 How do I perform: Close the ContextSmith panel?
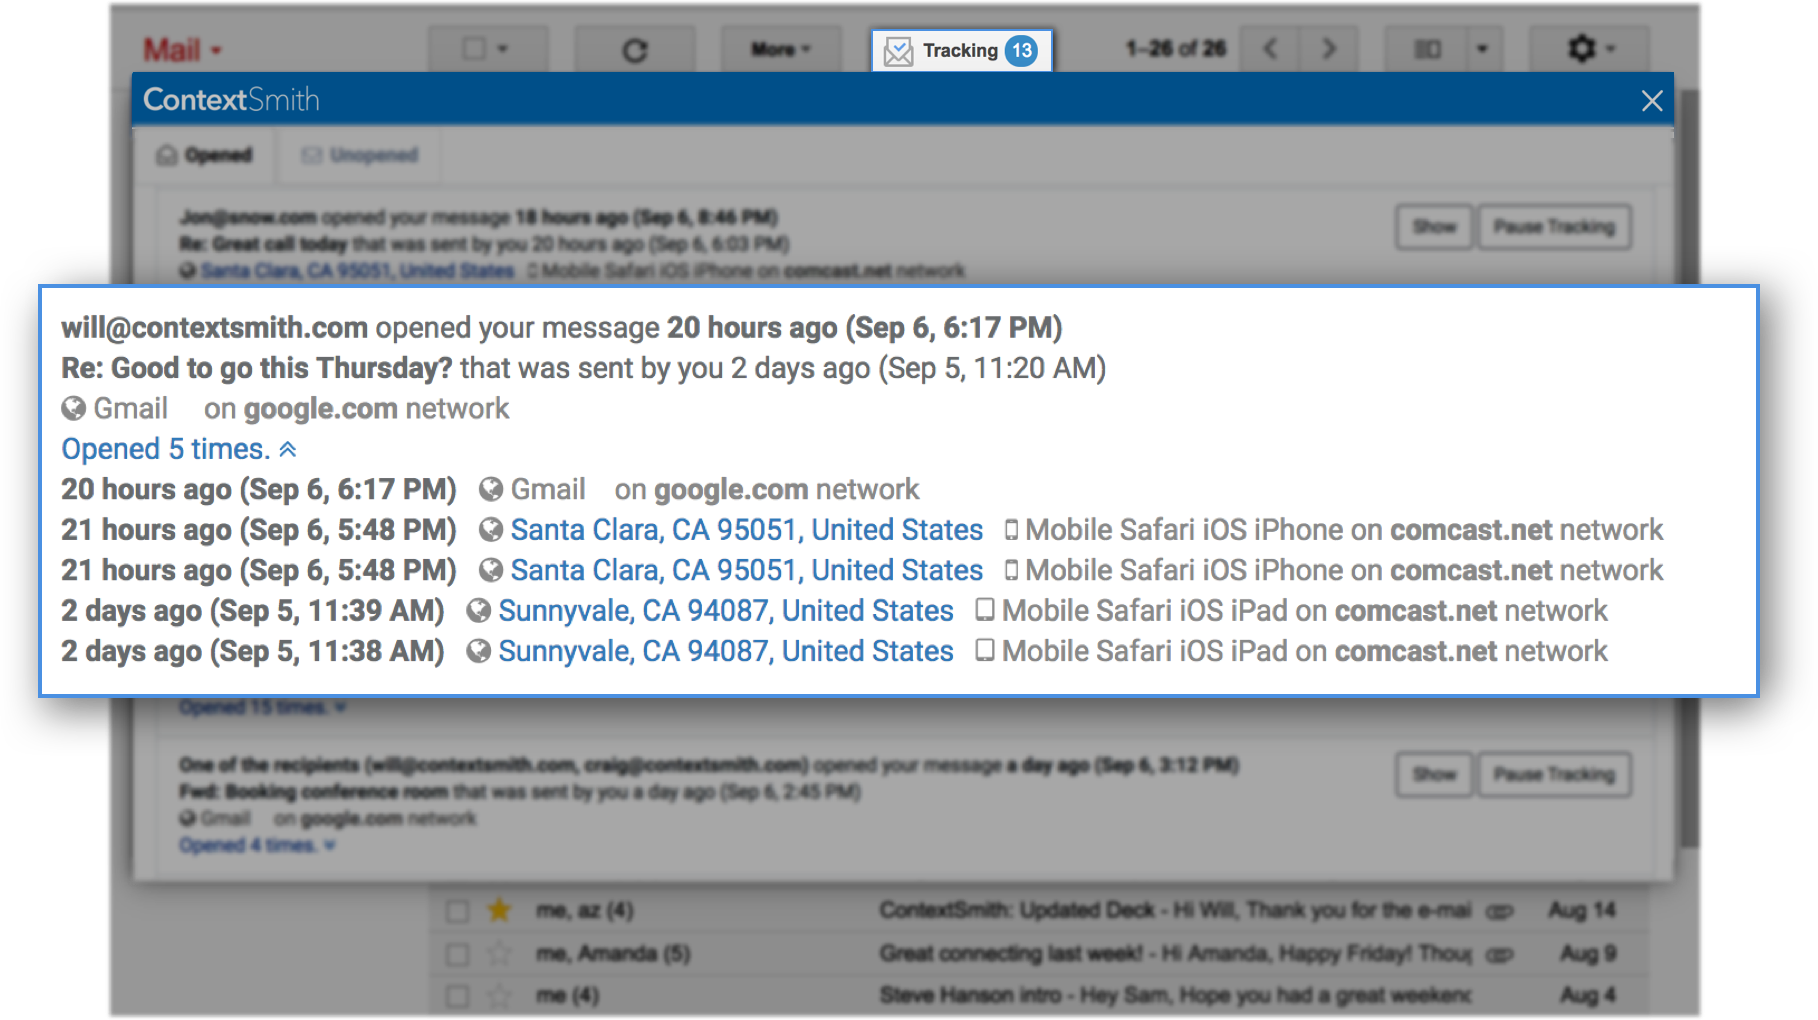pos(1652,100)
